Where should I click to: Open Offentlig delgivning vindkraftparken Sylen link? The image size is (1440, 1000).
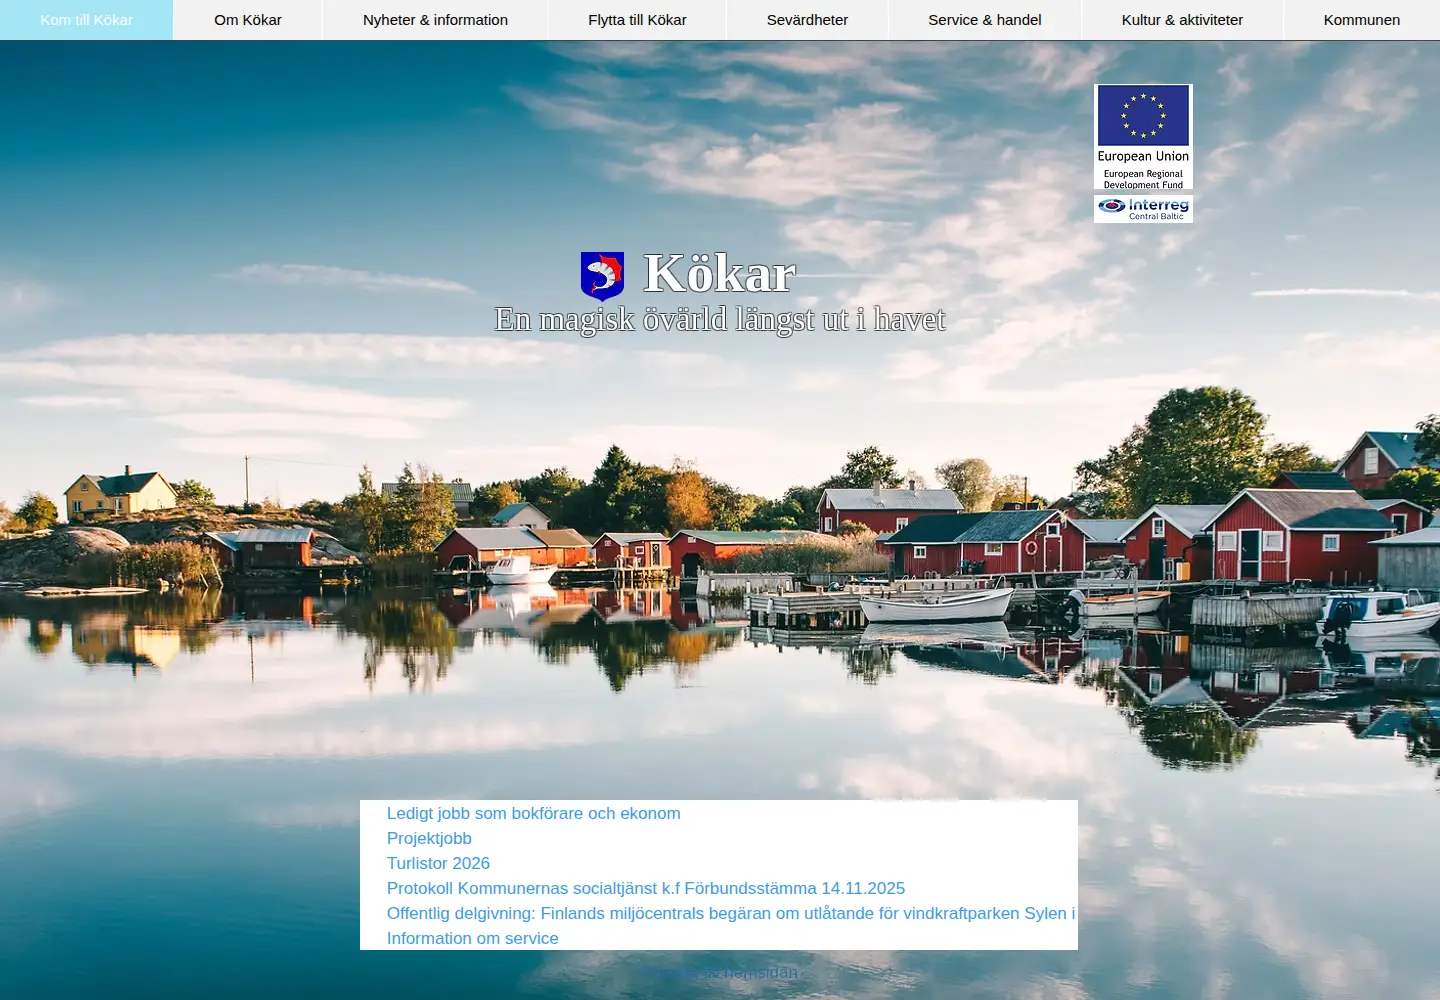(x=731, y=913)
